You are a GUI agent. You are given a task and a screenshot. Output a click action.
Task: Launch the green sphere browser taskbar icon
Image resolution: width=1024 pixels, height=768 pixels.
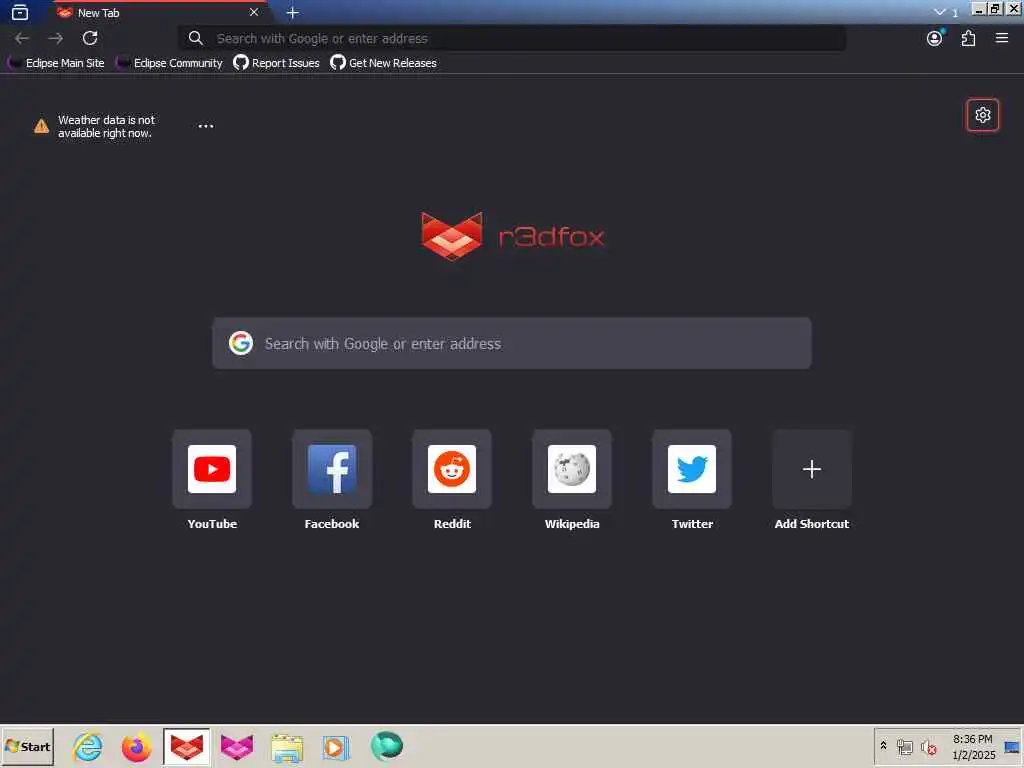[x=387, y=746]
